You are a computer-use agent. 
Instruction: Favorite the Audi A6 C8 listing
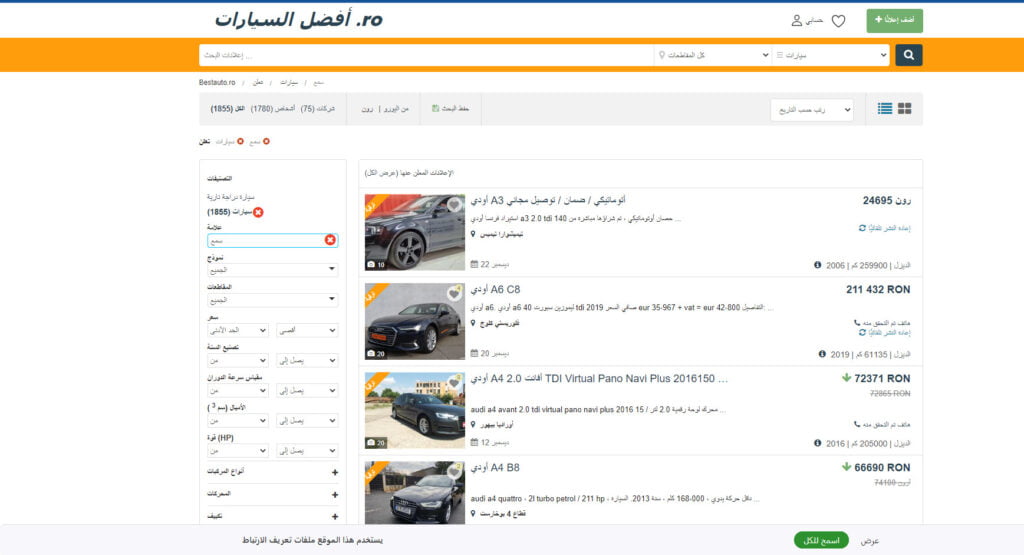(x=454, y=294)
